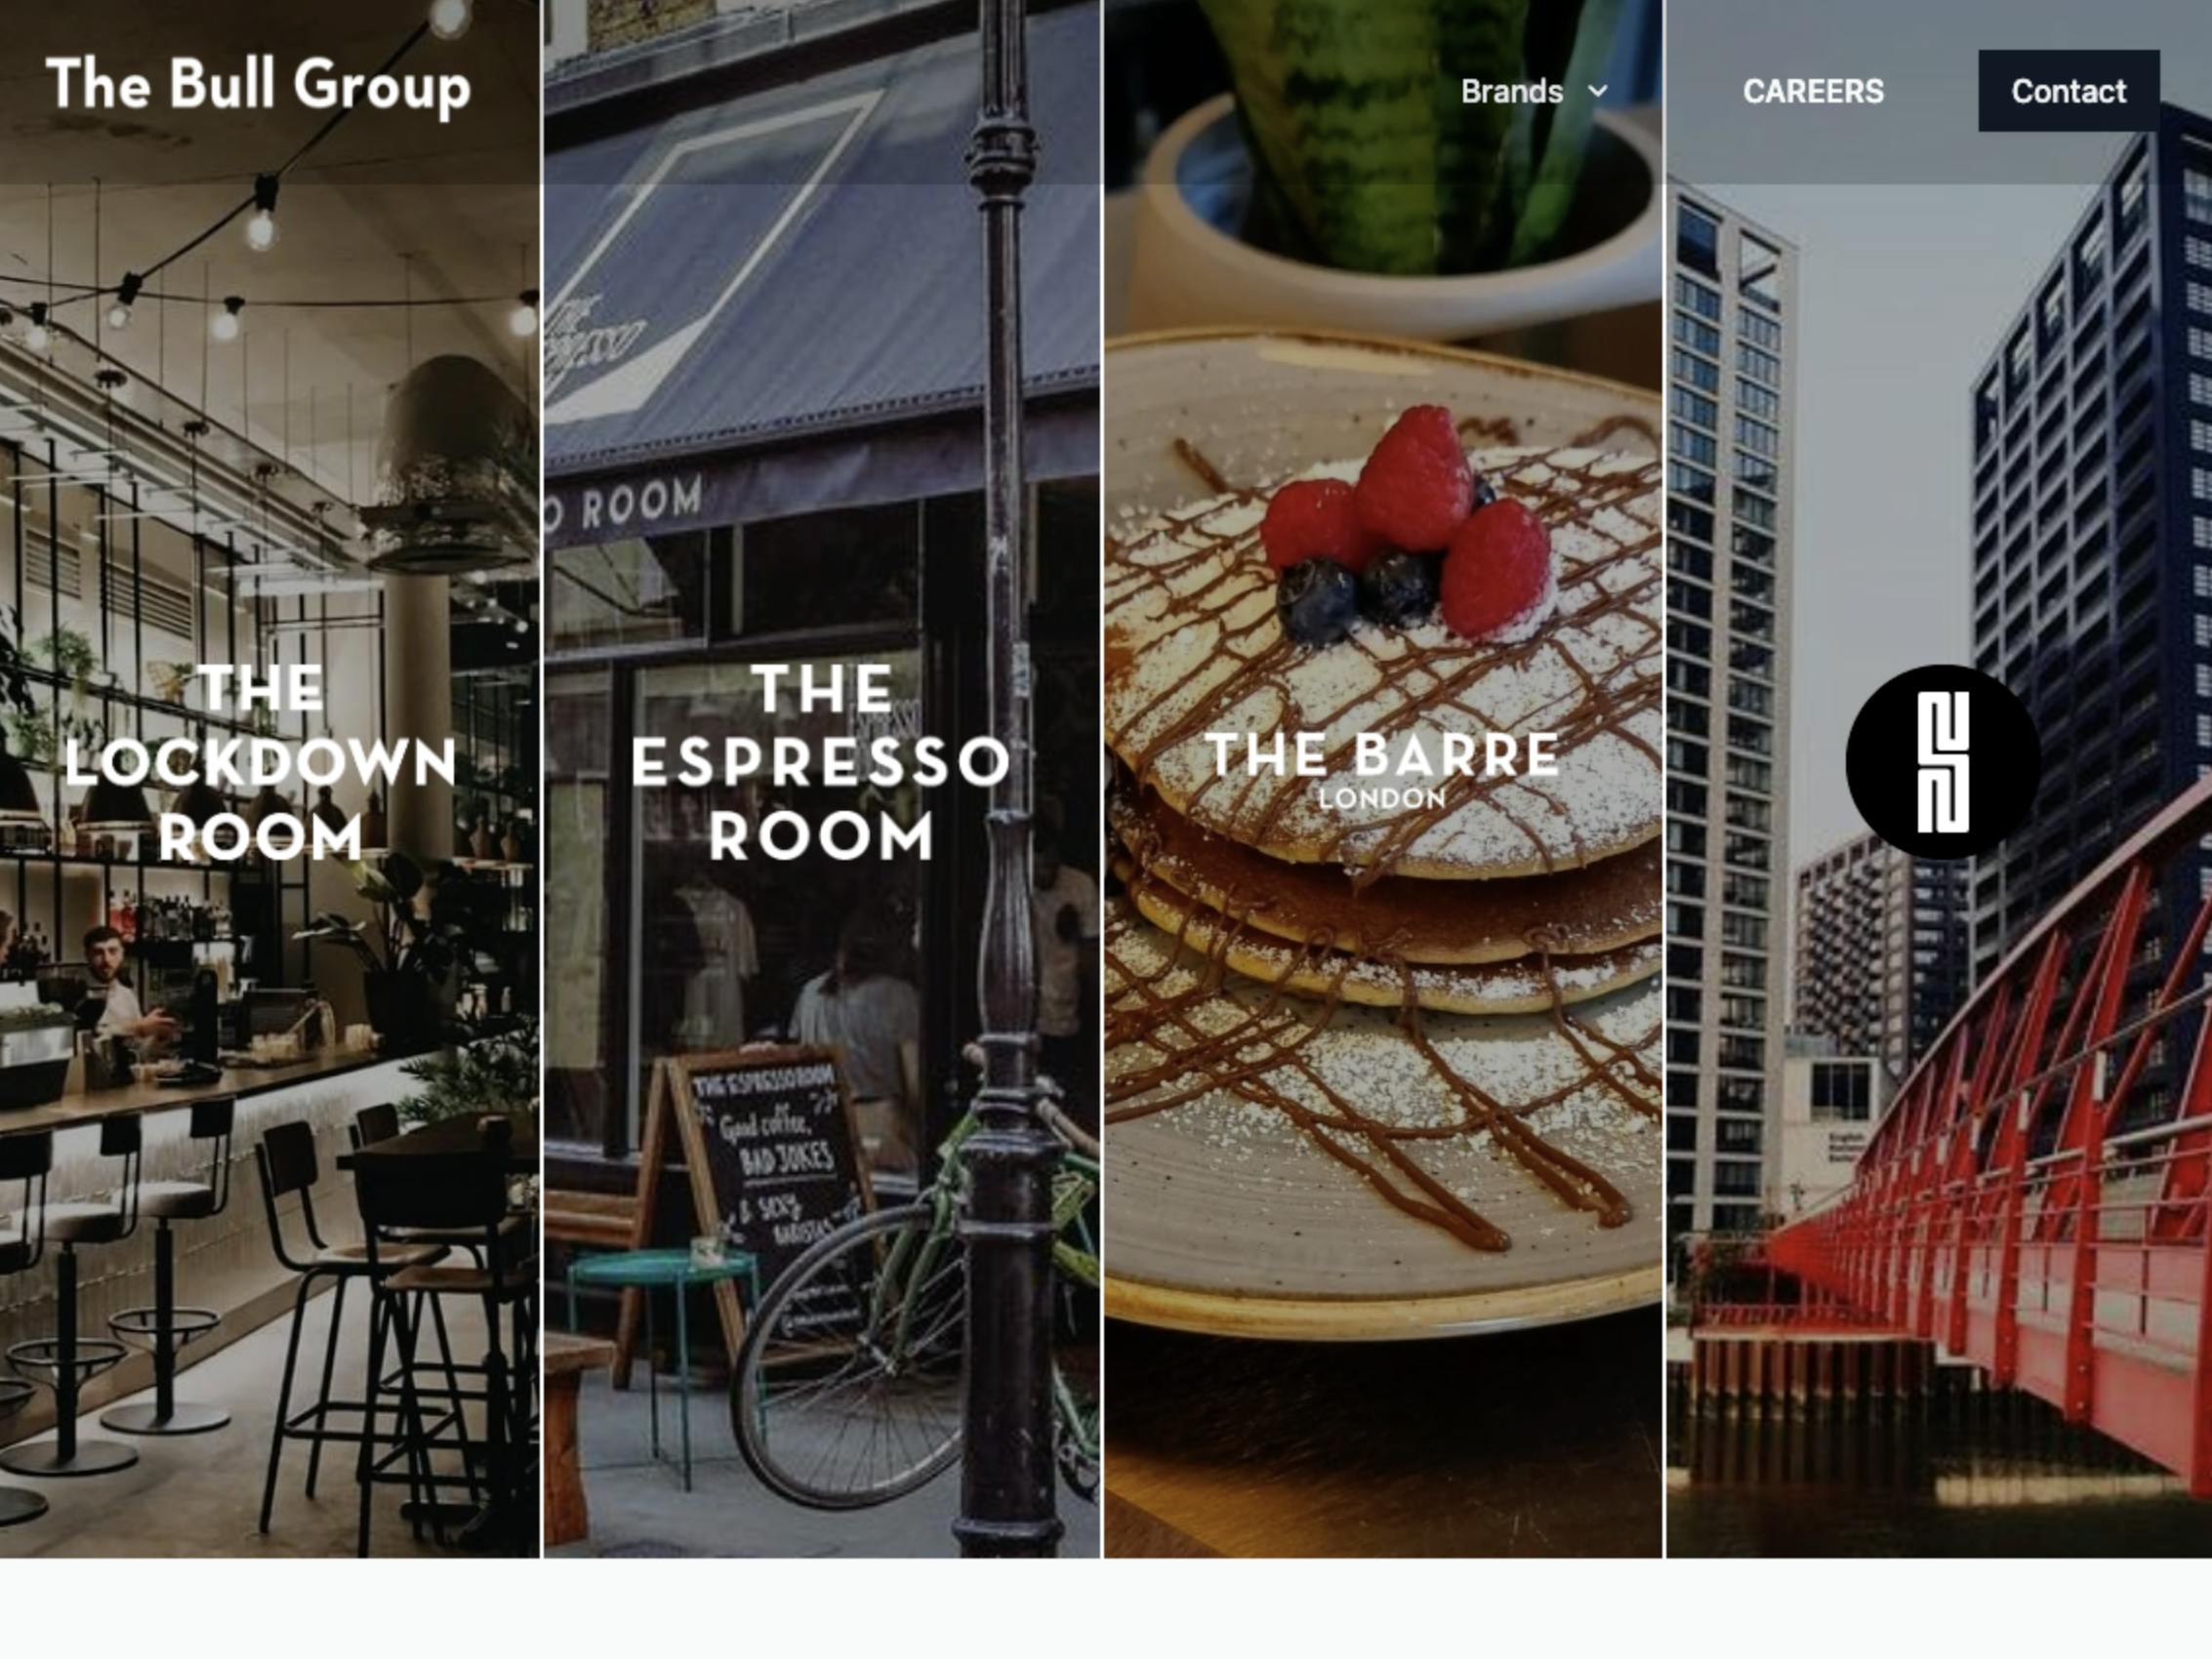Select The Espresso Room brand title
Screen dimensions: 2212x1659
(x=822, y=762)
